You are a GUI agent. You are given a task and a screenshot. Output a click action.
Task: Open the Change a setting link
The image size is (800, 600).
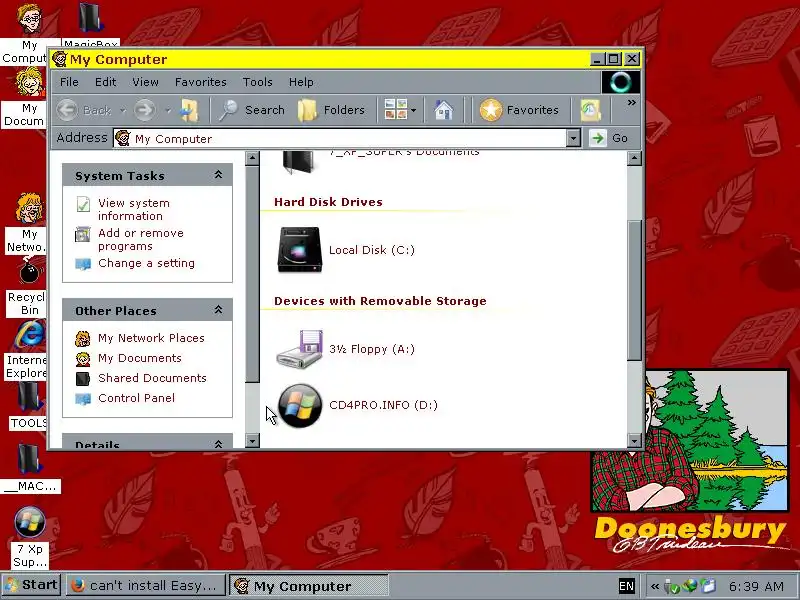(x=146, y=263)
